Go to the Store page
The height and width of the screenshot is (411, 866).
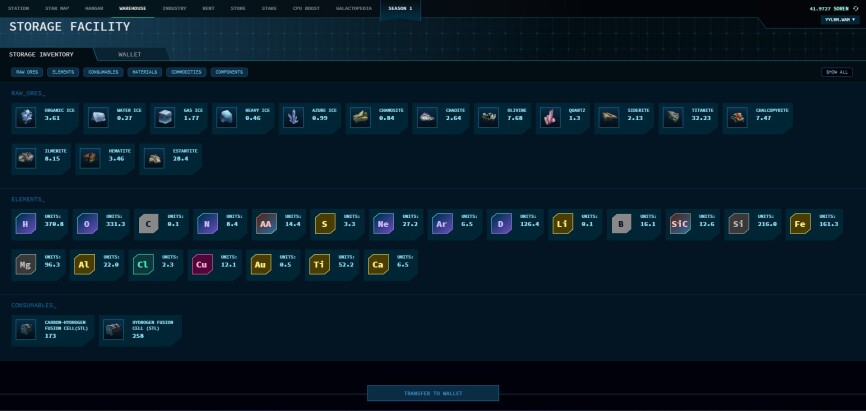(238, 8)
